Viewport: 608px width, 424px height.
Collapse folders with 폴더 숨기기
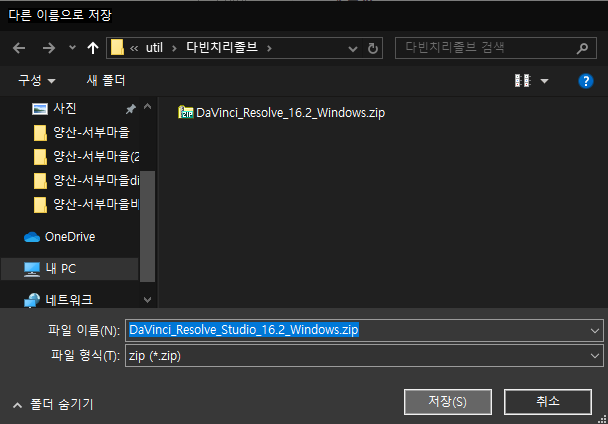coord(54,405)
